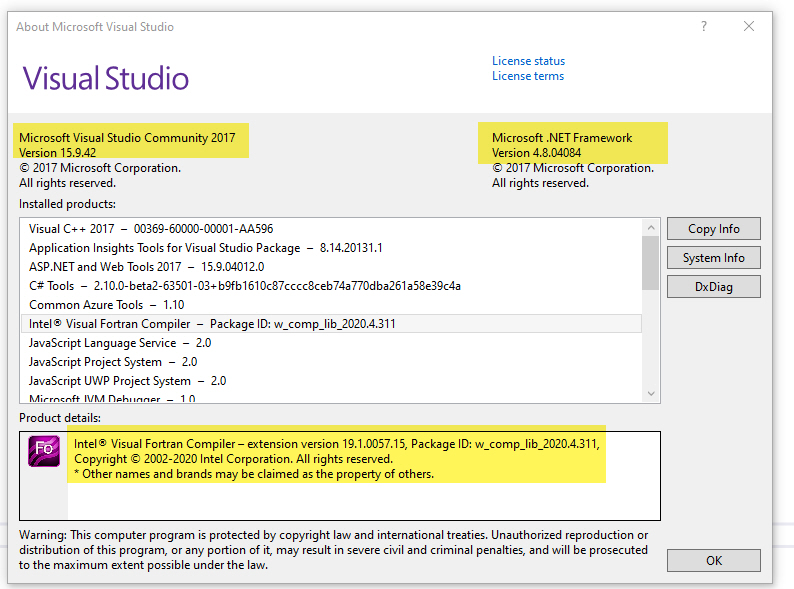Screen dimensions: 794x589
Task: Close the About Microsoft Visual Studio dialog
Action: [x=749, y=27]
